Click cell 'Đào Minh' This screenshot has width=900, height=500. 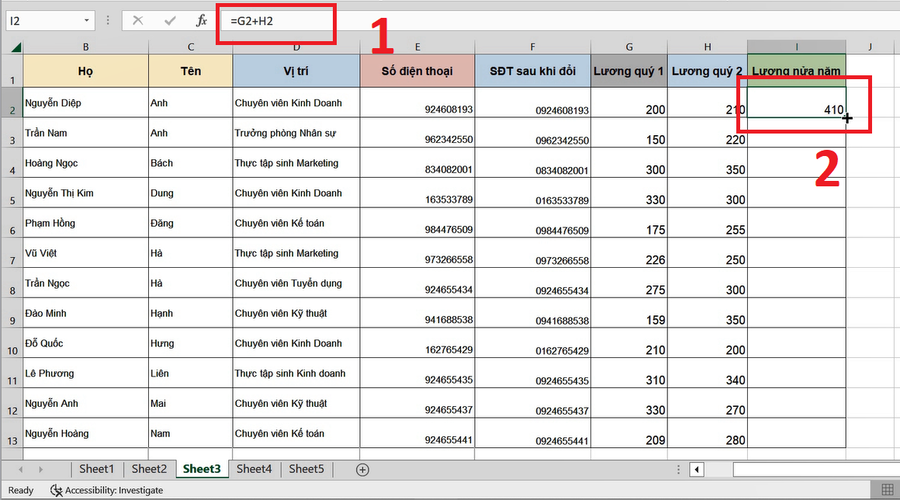(86, 313)
